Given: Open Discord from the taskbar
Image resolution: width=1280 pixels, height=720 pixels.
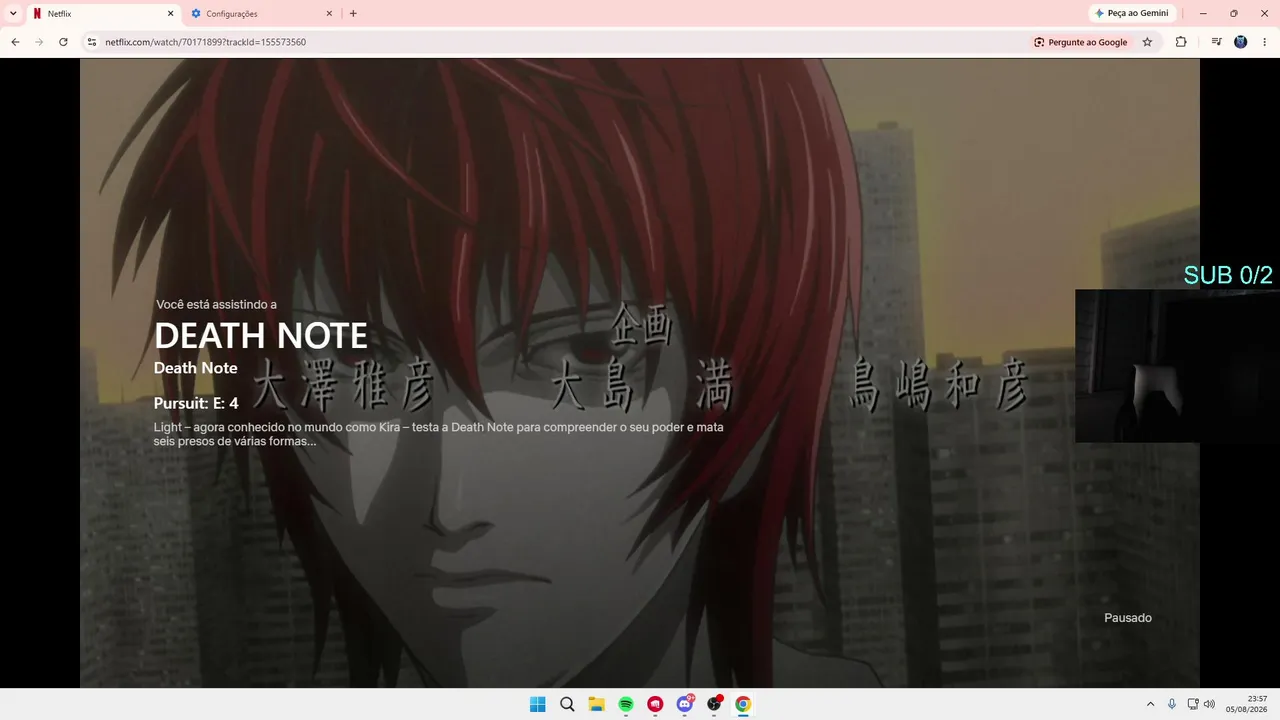Looking at the screenshot, I should click(685, 704).
